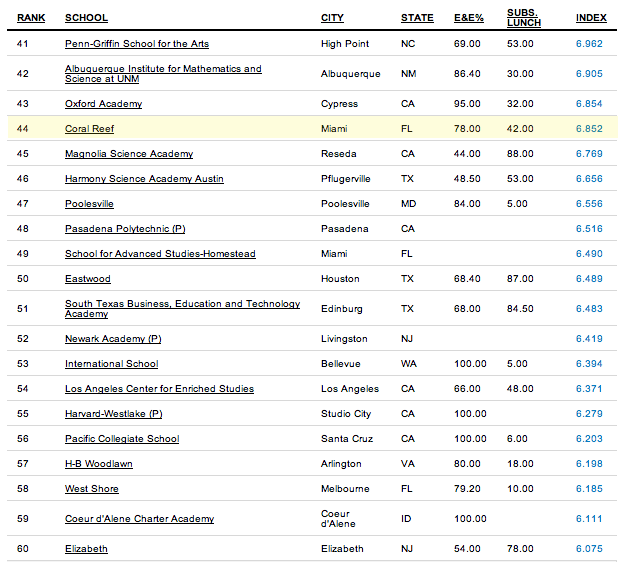Click index value 6.279
The height and width of the screenshot is (566, 626).
589,414
